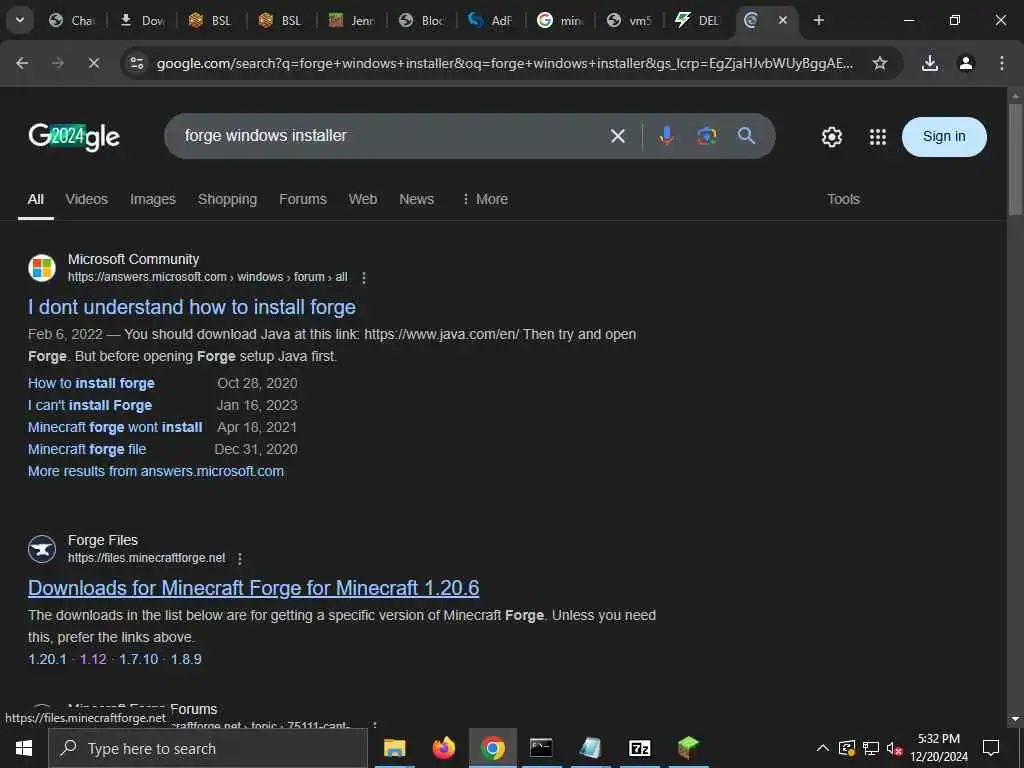Viewport: 1024px width, 768px height.
Task: Click the Google logo
Action: (74, 136)
